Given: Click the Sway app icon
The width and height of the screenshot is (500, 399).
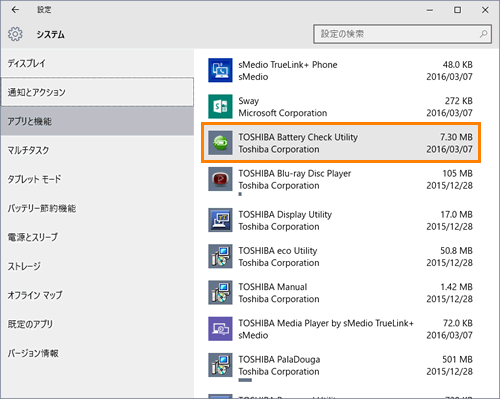Looking at the screenshot, I should [x=220, y=106].
